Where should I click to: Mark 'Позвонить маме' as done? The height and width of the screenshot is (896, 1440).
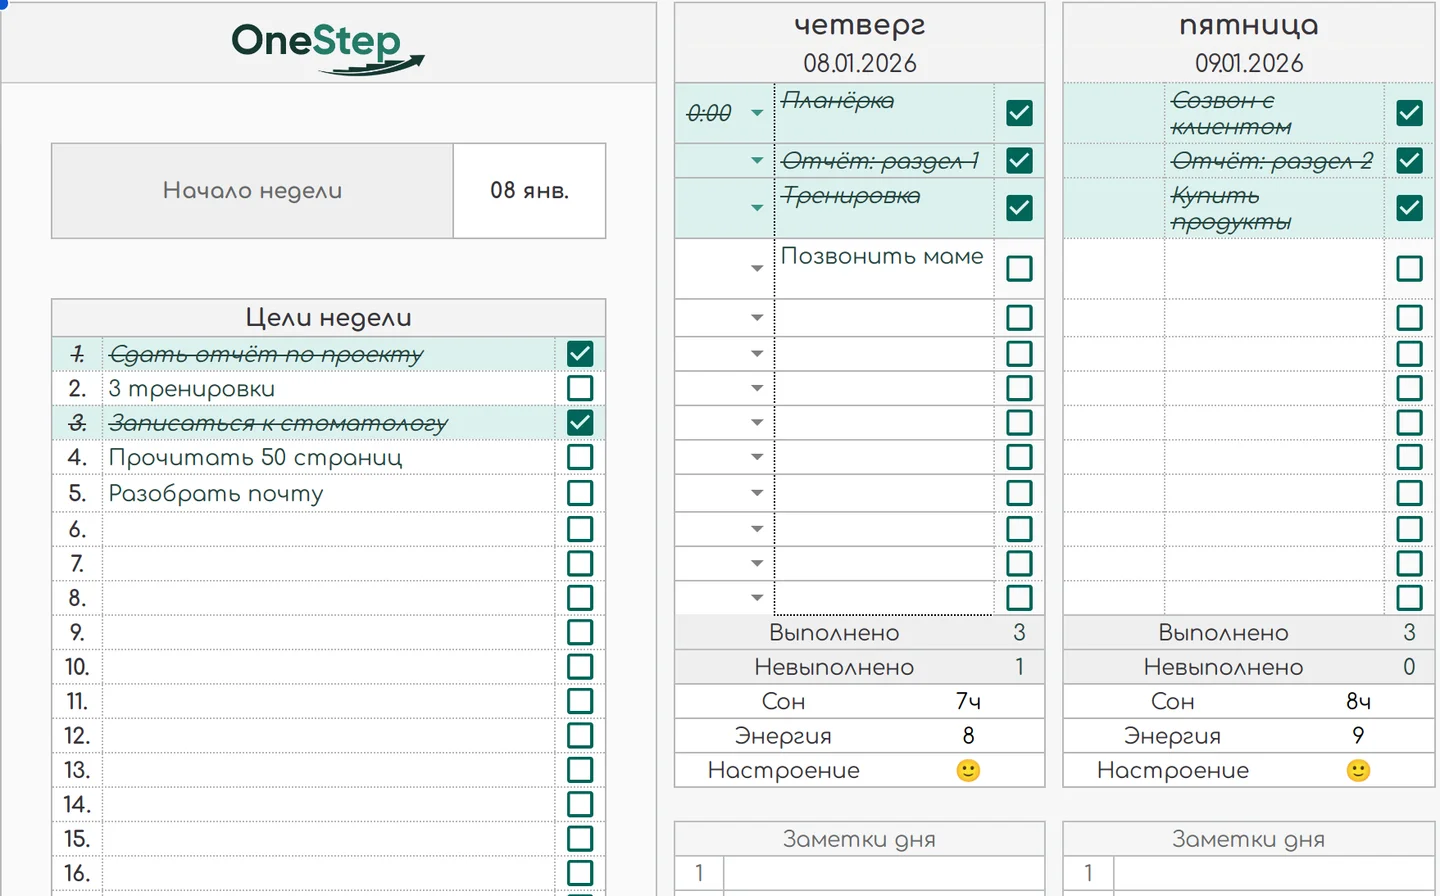point(1019,268)
